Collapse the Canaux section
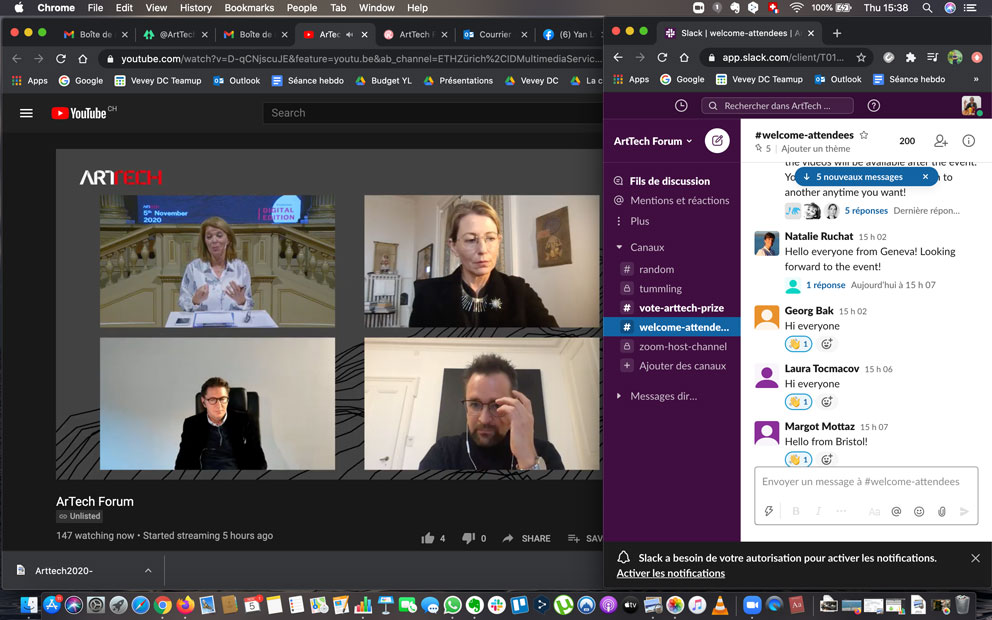 619,247
